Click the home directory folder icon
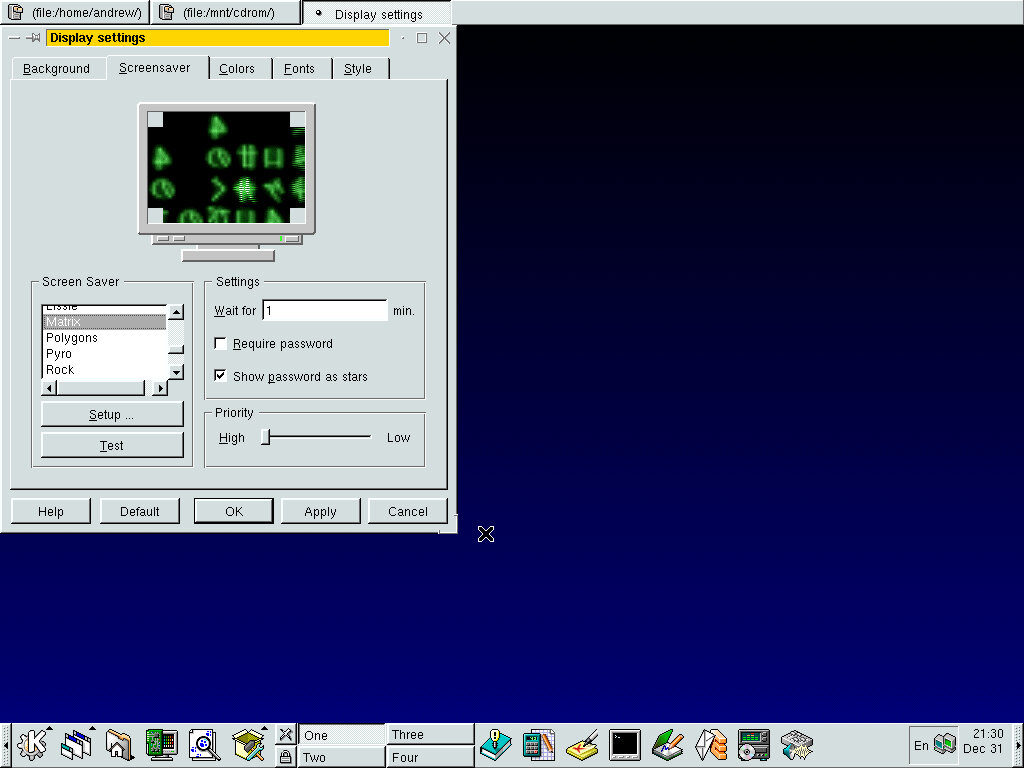Screen dimensions: 1024x768 pos(118,744)
